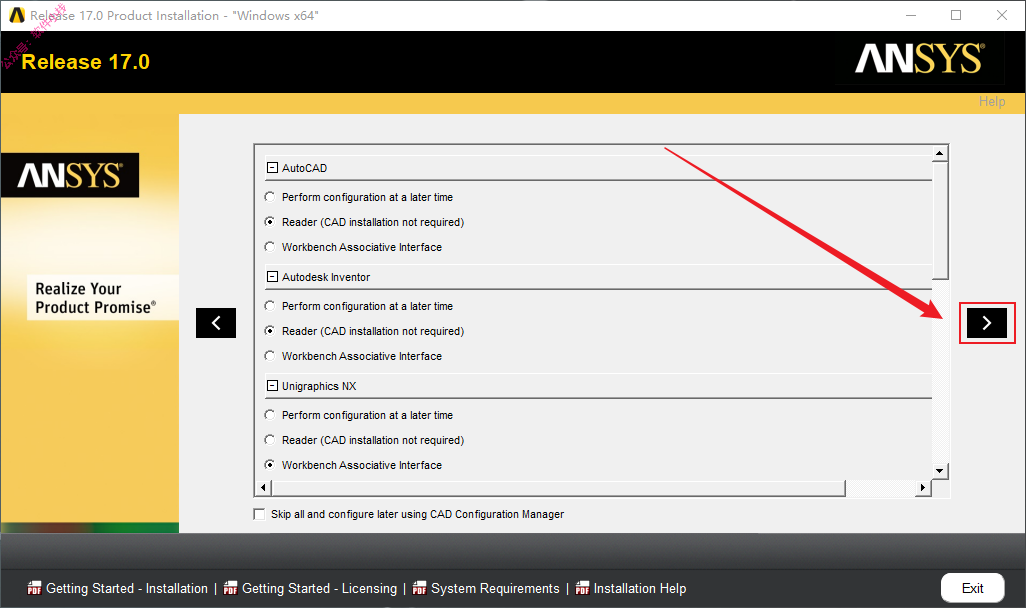Close the installer window
The width and height of the screenshot is (1026, 608).
(1002, 15)
